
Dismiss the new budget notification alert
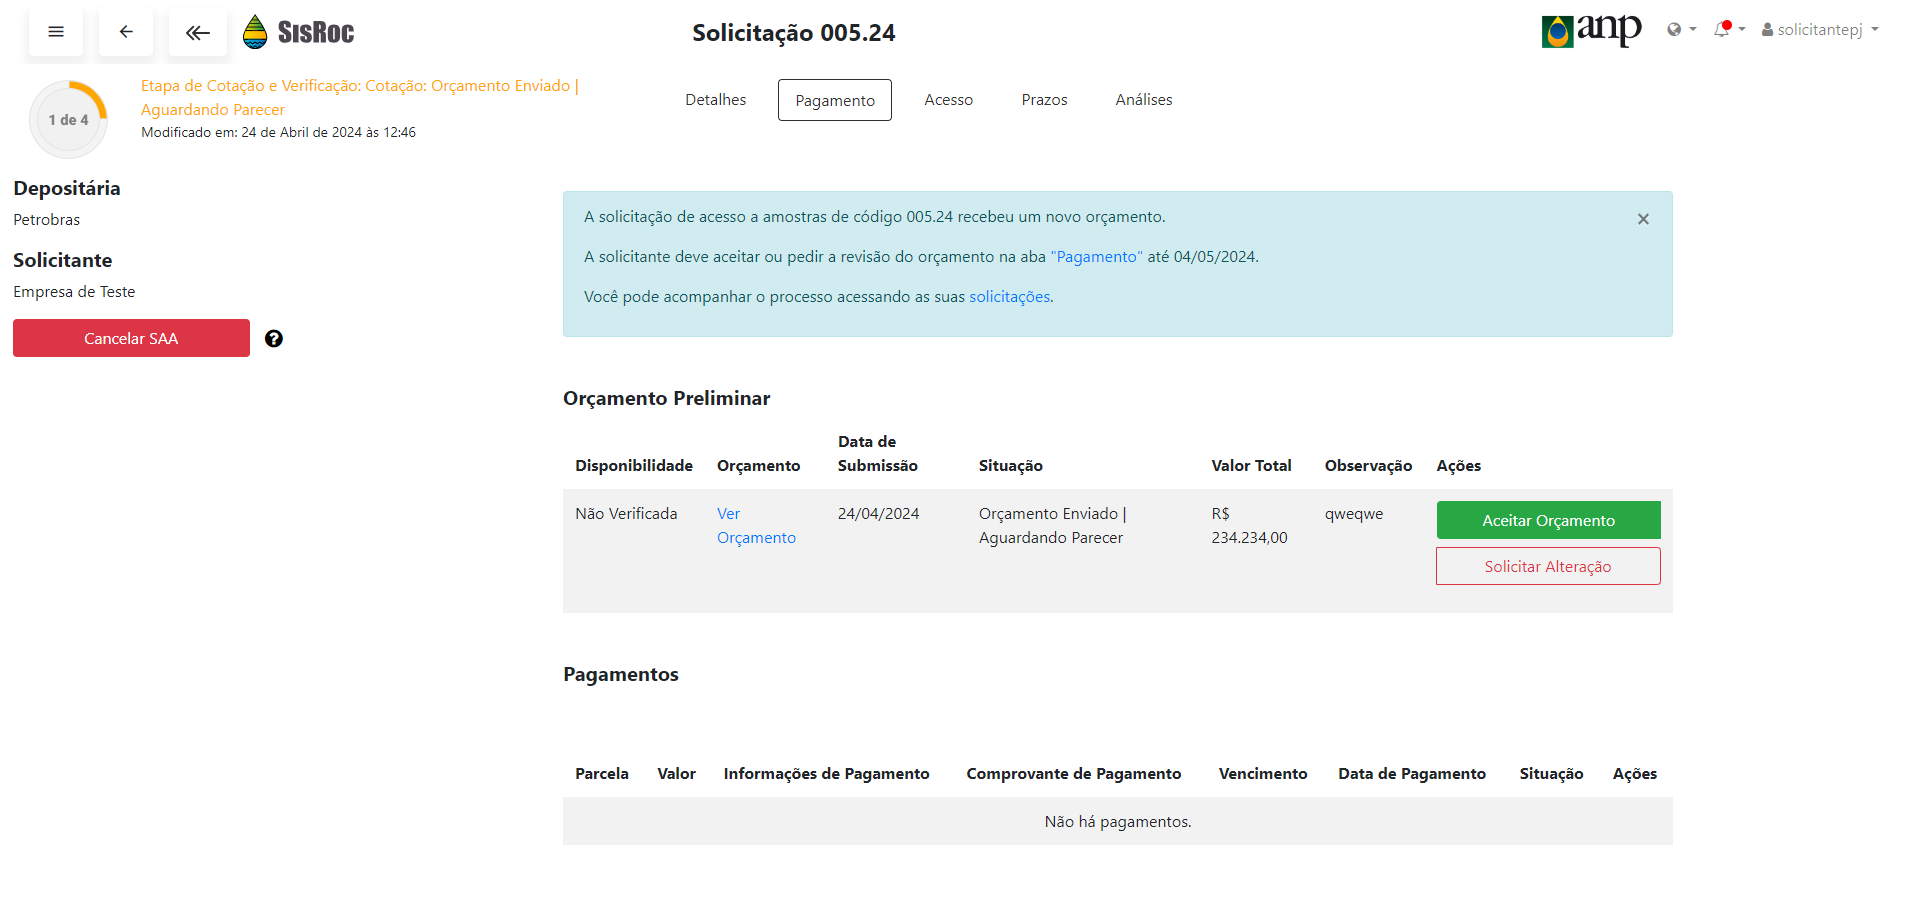[1643, 219]
